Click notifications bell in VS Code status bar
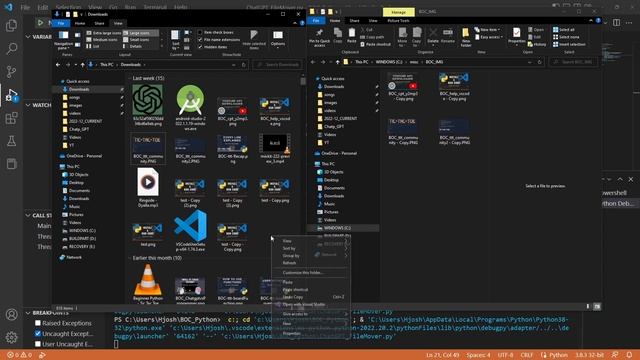The width and height of the screenshot is (640, 360). click(629, 355)
